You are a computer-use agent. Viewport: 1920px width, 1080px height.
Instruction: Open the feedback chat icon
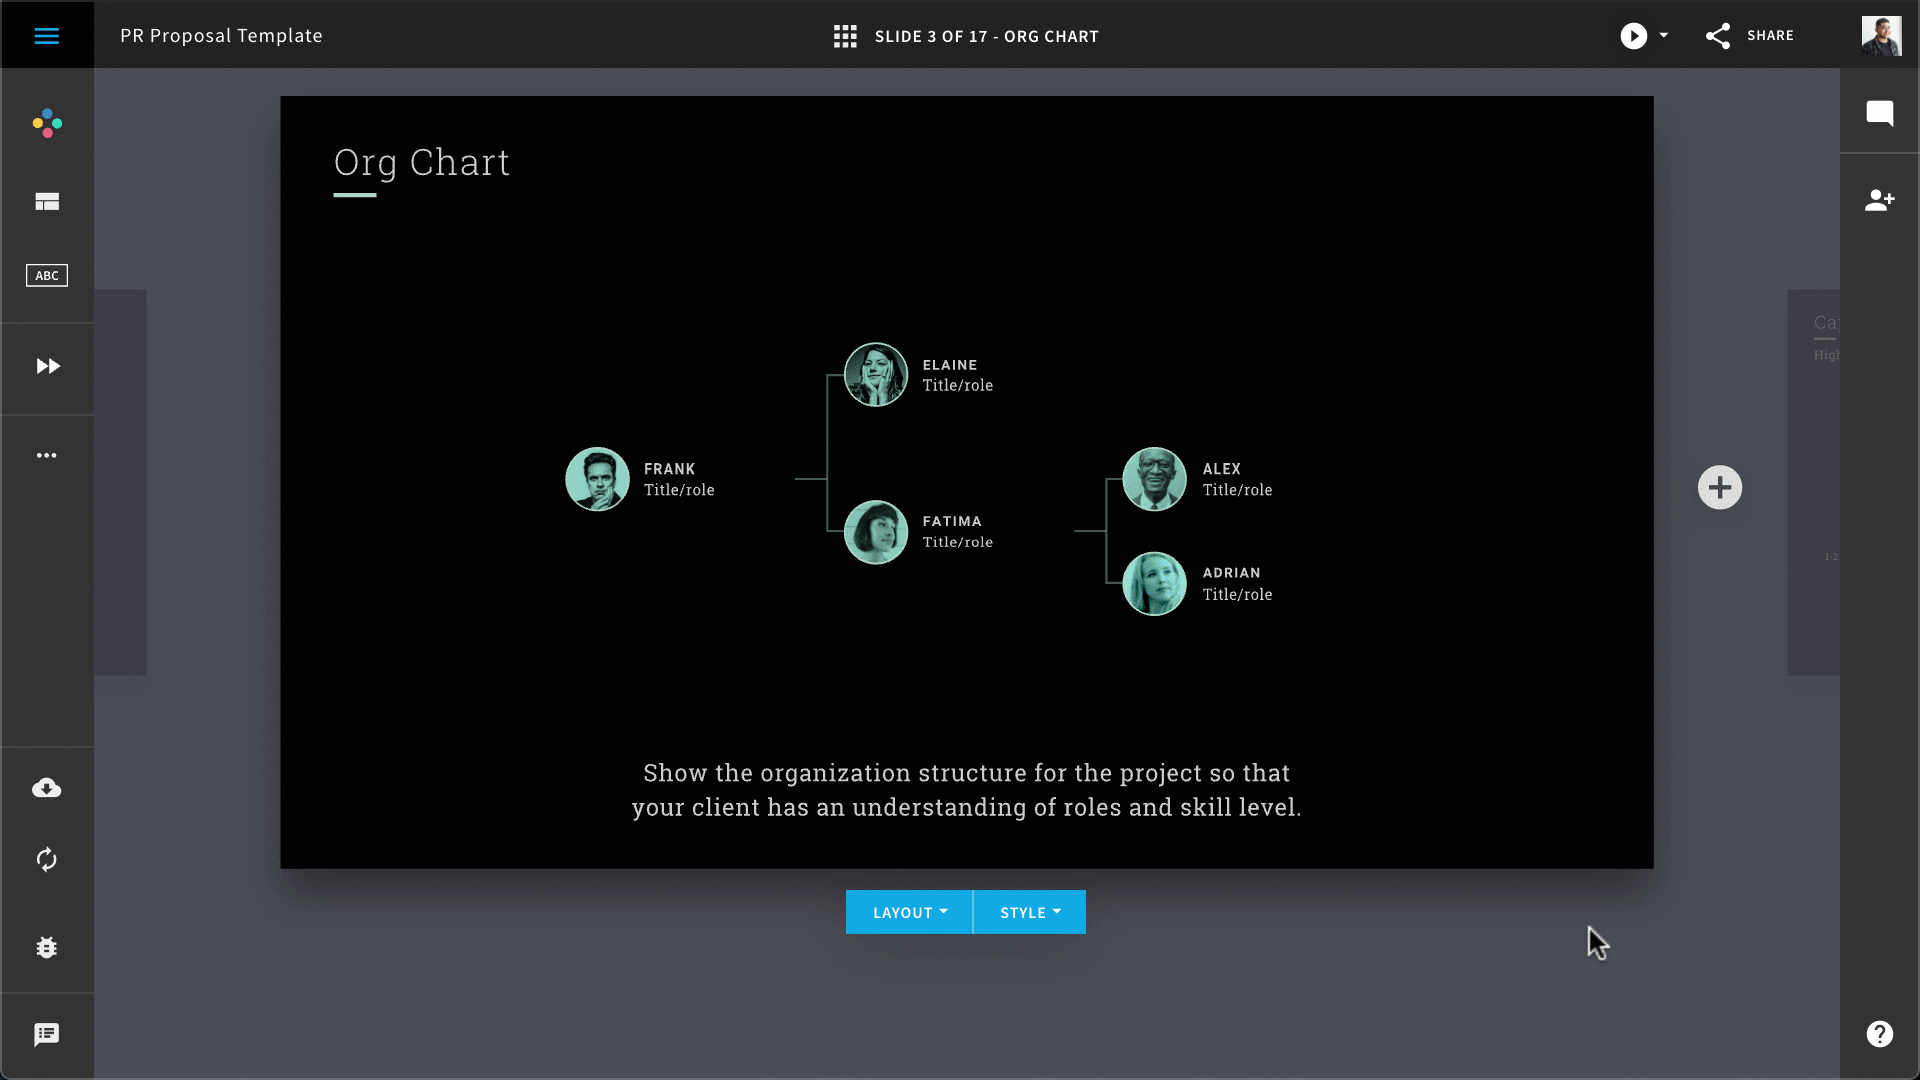pyautogui.click(x=46, y=1035)
